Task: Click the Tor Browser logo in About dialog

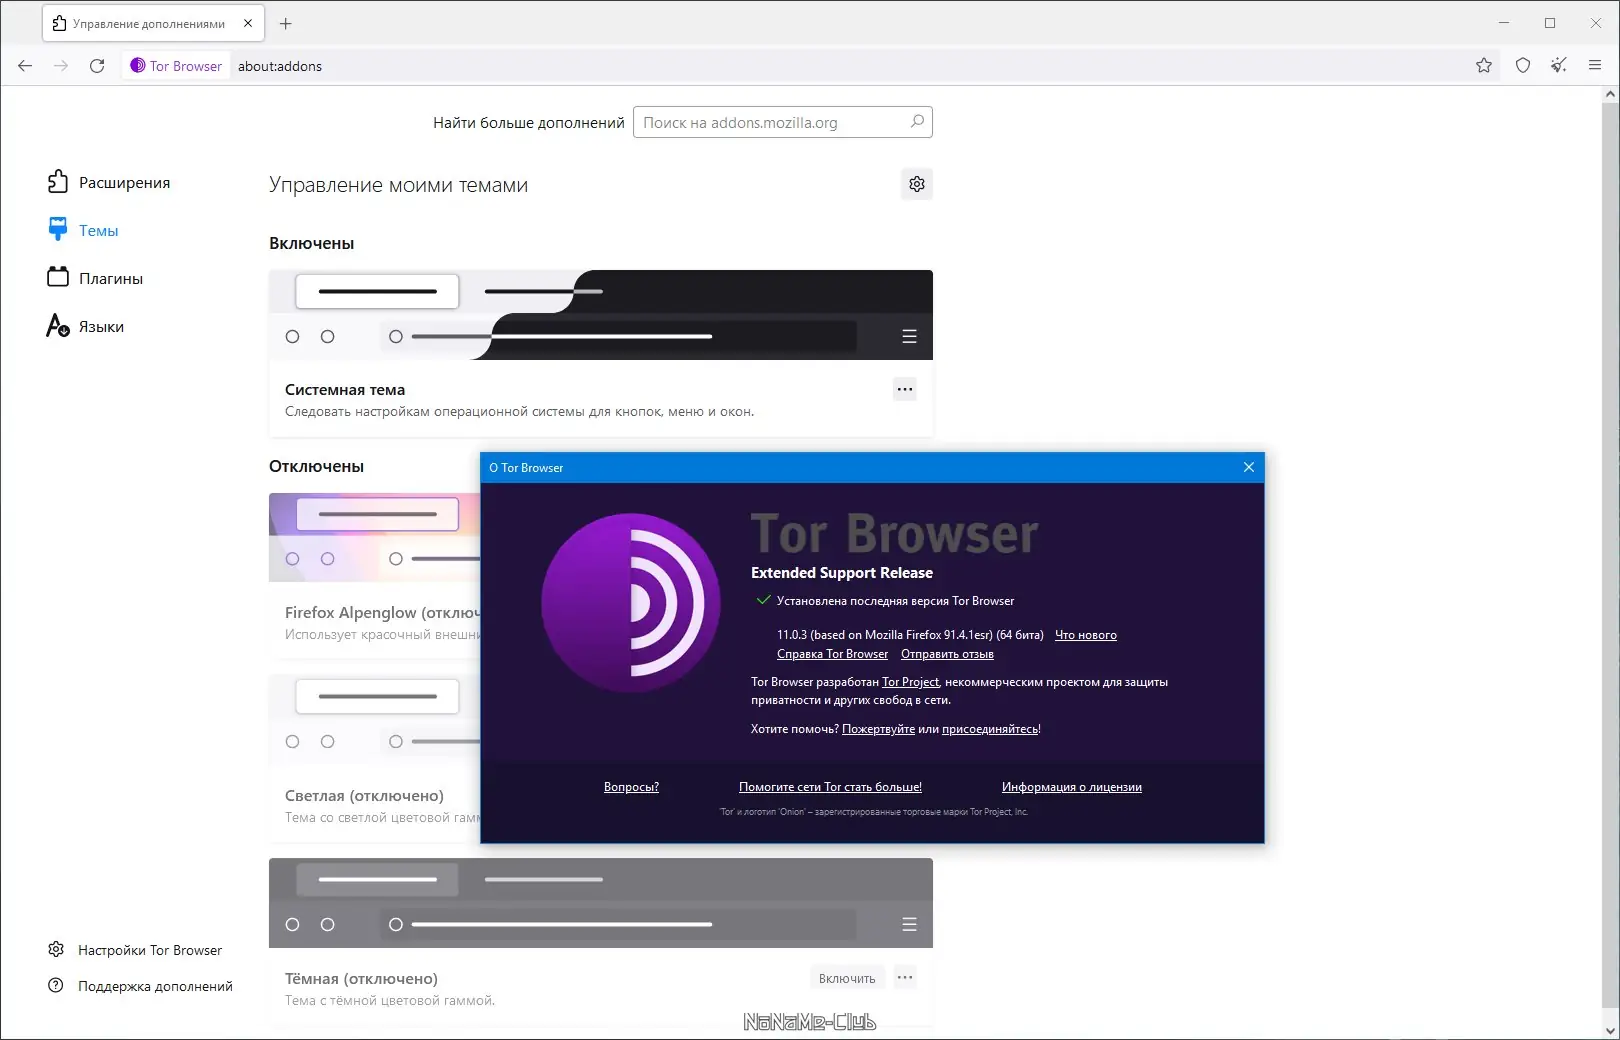Action: coord(631,603)
